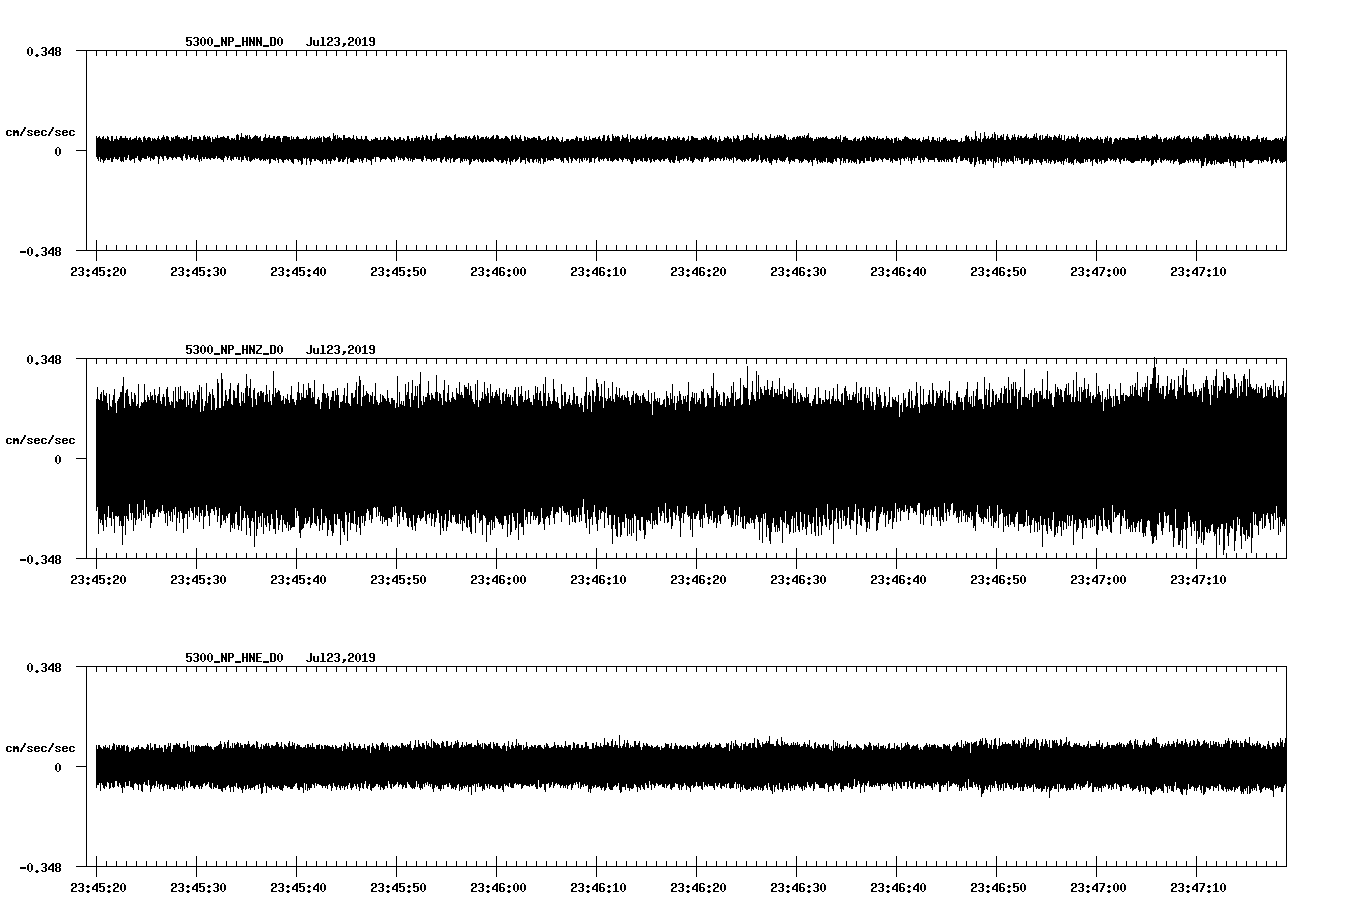Viewport: 1358px width, 924px height.
Task: Click the zero axis label on HNE plot
Action: pos(58,768)
